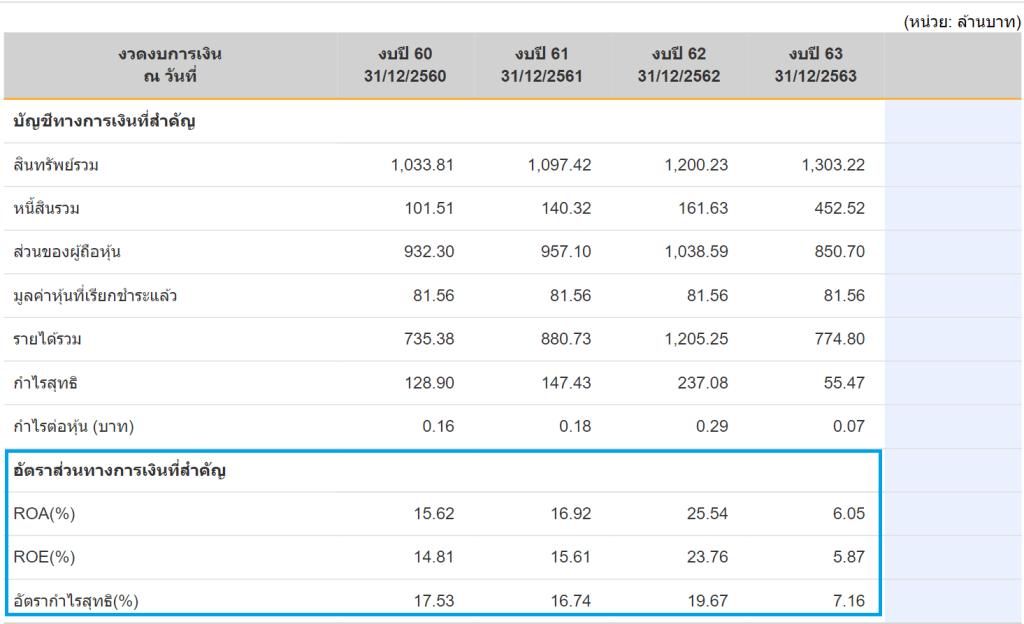The height and width of the screenshot is (624, 1024).
Task: Click the บัญชีทางการเงินที่สำคัญ section heading
Action: point(104,122)
